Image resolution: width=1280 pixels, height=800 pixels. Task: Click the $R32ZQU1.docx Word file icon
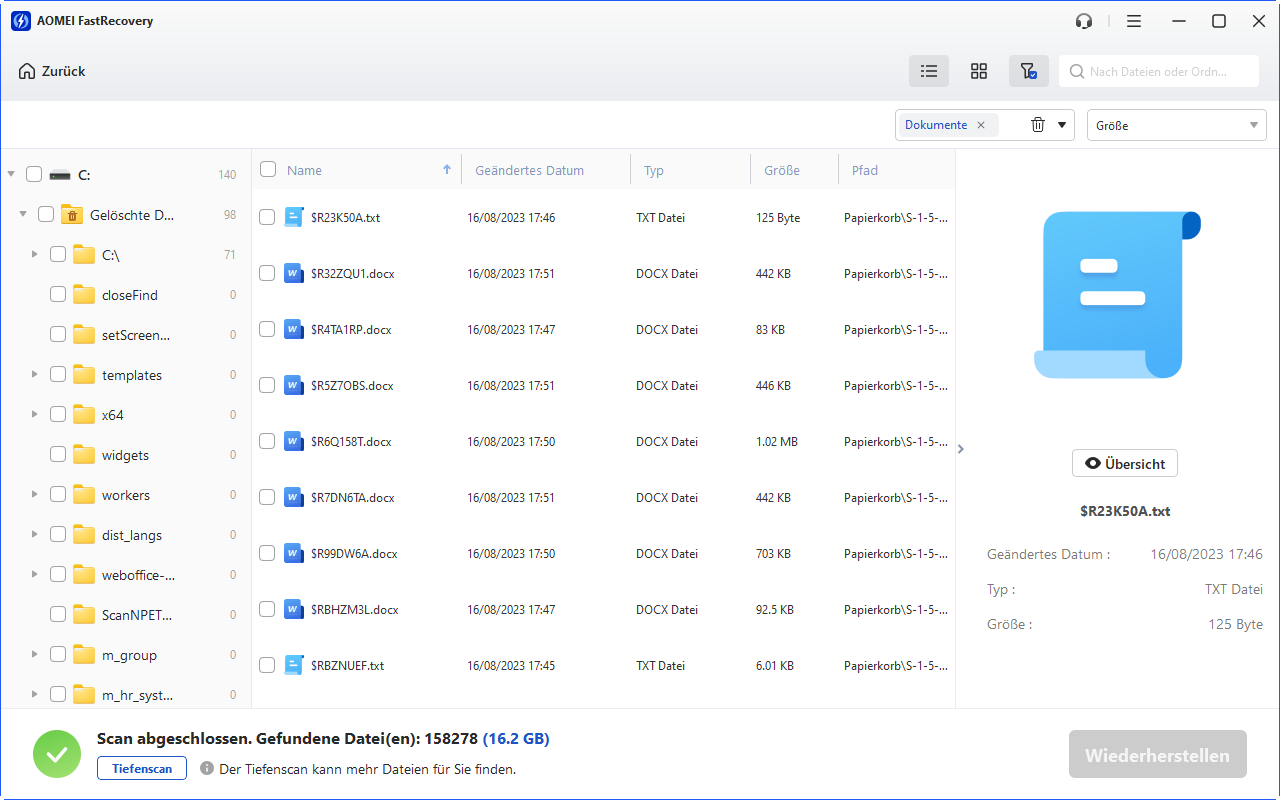(x=293, y=273)
